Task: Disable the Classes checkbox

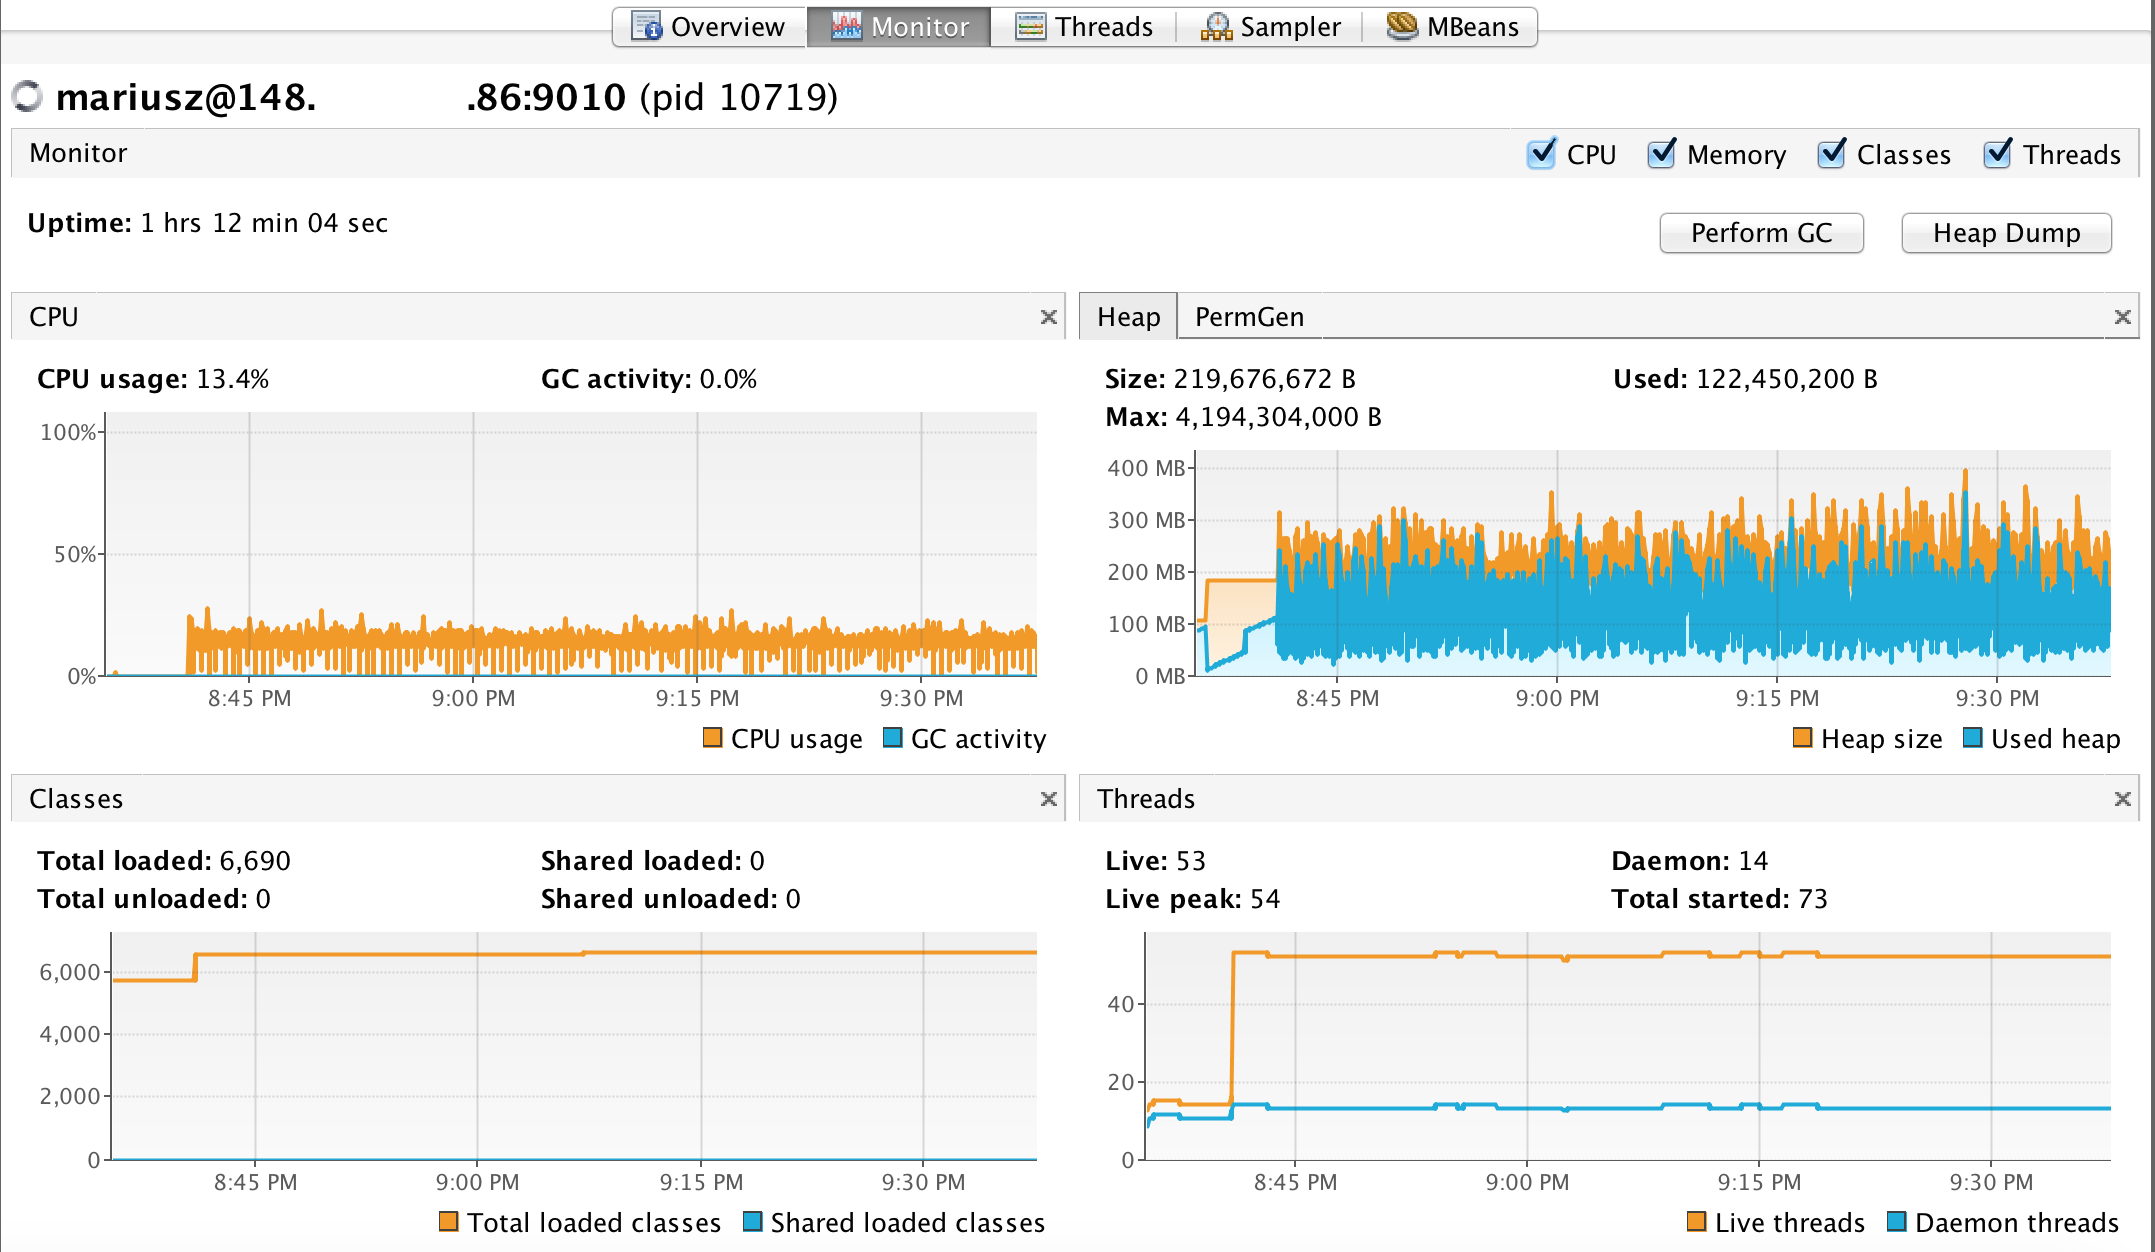Action: coord(1832,154)
